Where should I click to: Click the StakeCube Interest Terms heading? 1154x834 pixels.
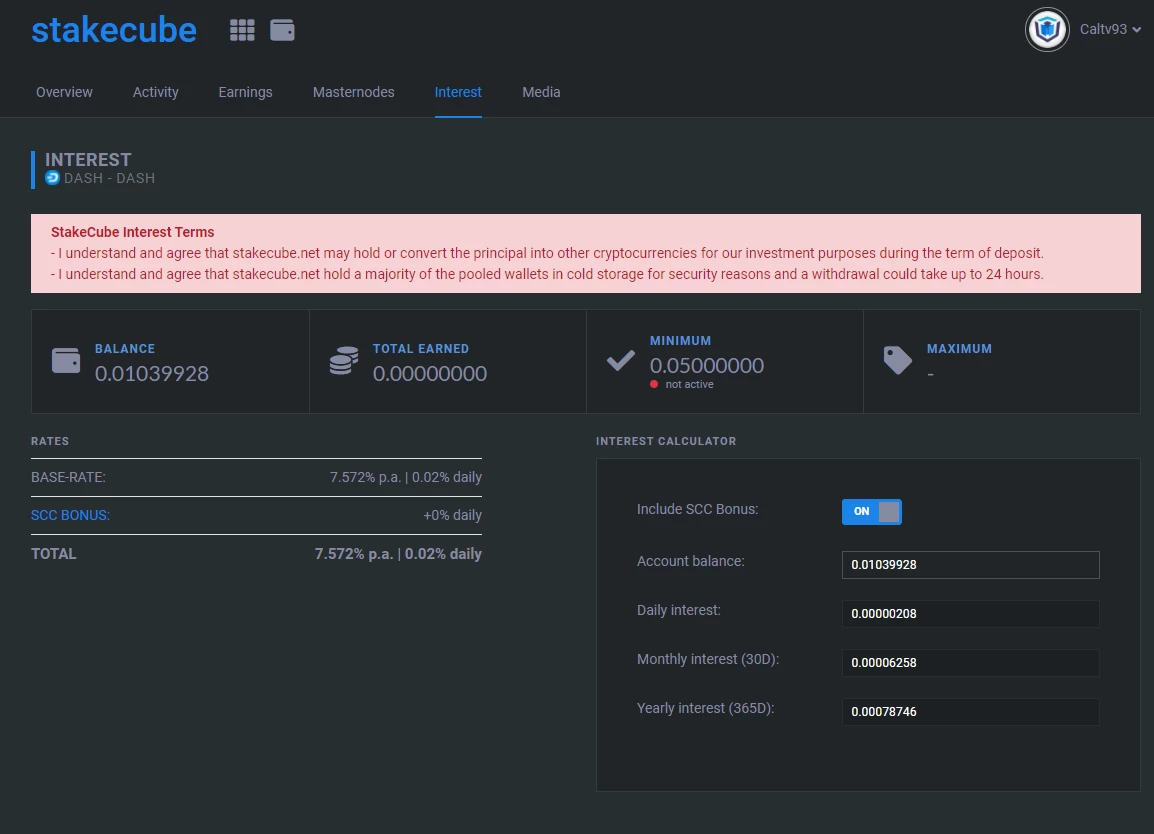click(132, 232)
